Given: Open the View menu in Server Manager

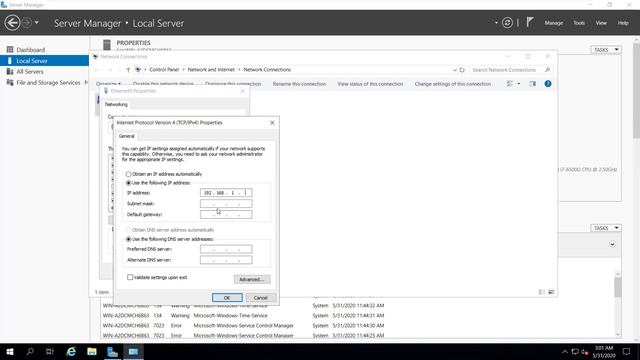Looking at the screenshot, I should pyautogui.click(x=601, y=23).
